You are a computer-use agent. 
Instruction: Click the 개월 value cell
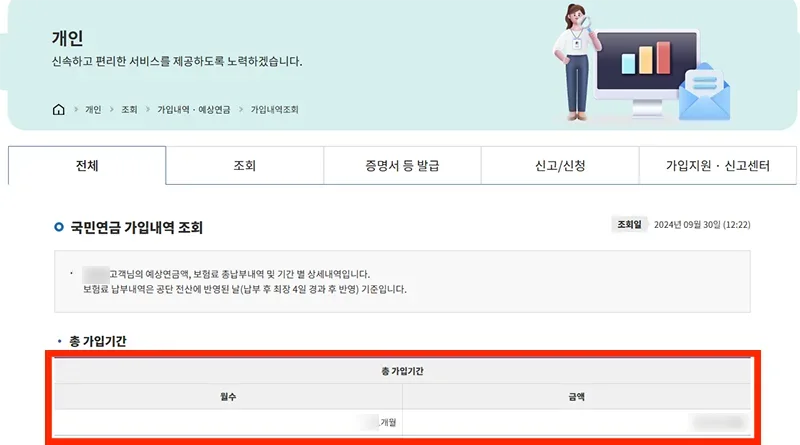(x=228, y=422)
